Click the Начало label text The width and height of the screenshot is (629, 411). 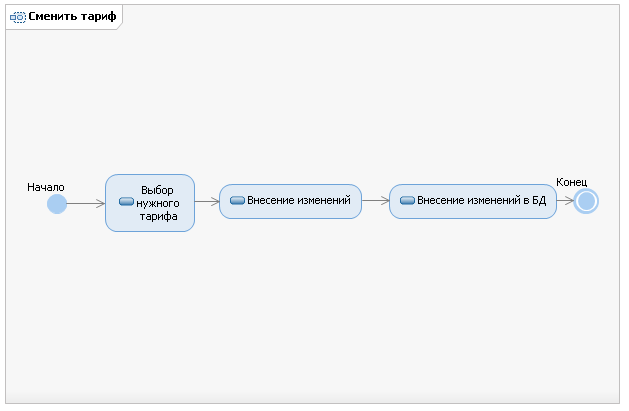pos(46,187)
